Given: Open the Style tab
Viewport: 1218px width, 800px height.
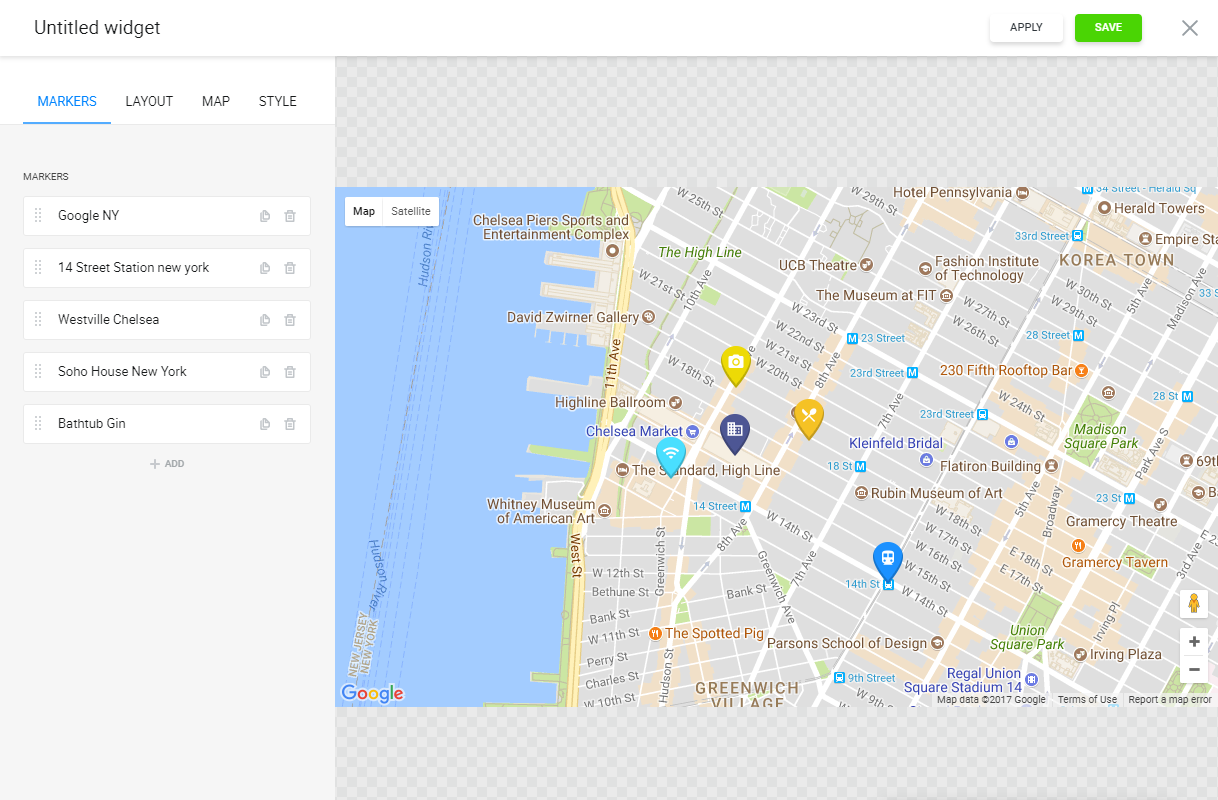Looking at the screenshot, I should 278,101.
